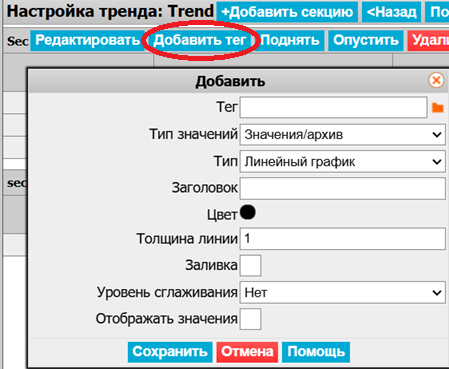Cancel with the Отмена button
449x369 pixels.
pos(247,352)
